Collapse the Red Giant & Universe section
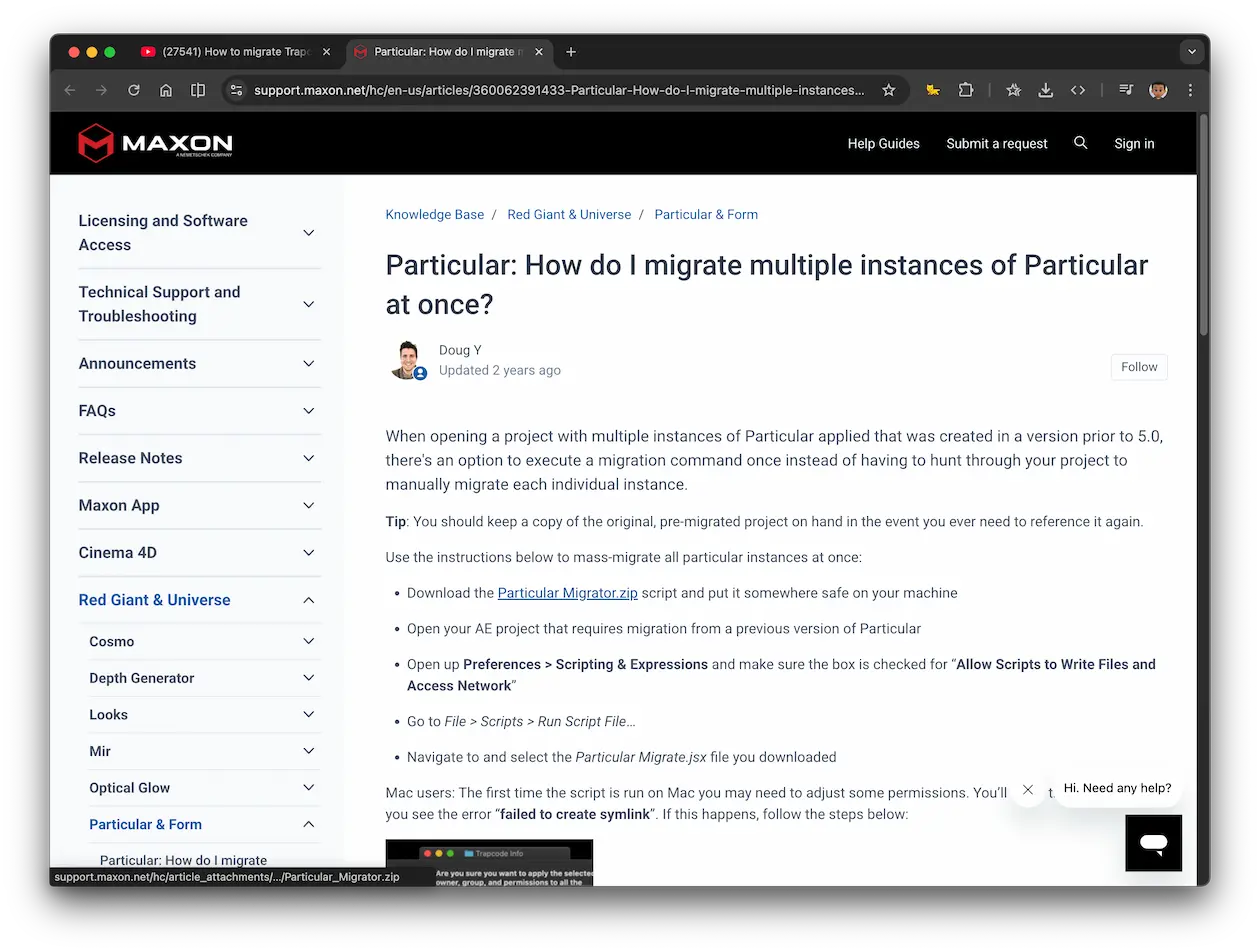The width and height of the screenshot is (1260, 952). 308,600
